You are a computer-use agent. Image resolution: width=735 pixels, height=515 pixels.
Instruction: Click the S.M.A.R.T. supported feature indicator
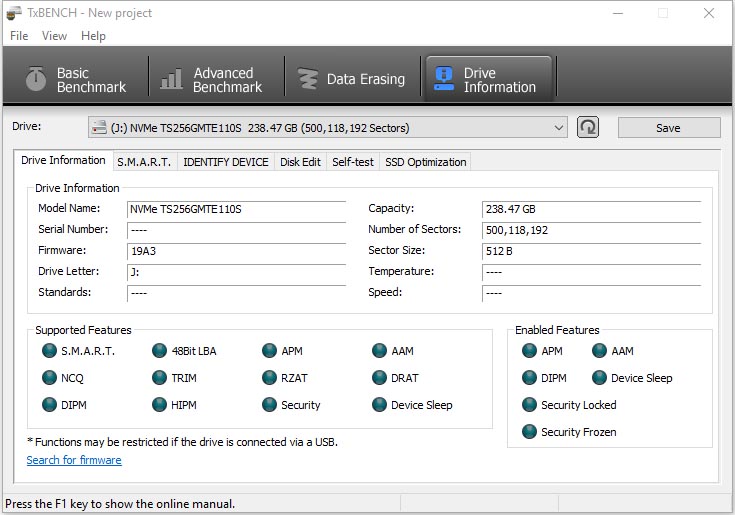tap(49, 351)
